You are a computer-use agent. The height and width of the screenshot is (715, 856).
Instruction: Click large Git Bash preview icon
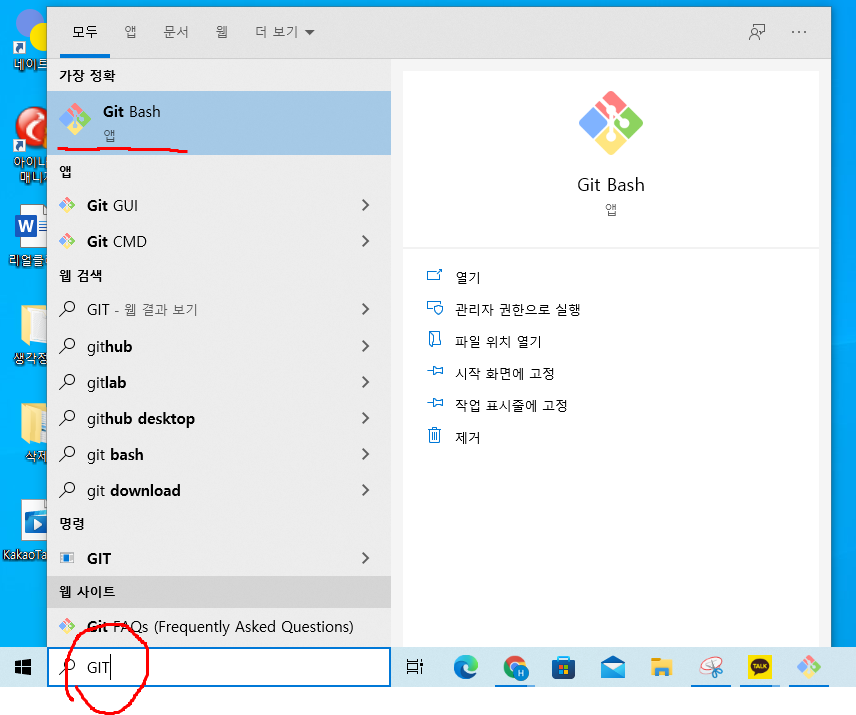click(x=610, y=123)
